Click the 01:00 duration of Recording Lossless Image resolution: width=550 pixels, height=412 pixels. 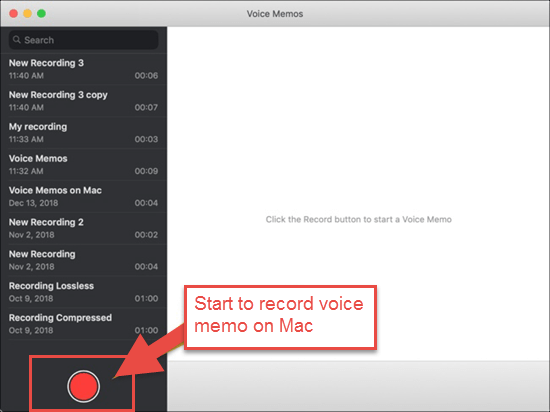(x=146, y=298)
